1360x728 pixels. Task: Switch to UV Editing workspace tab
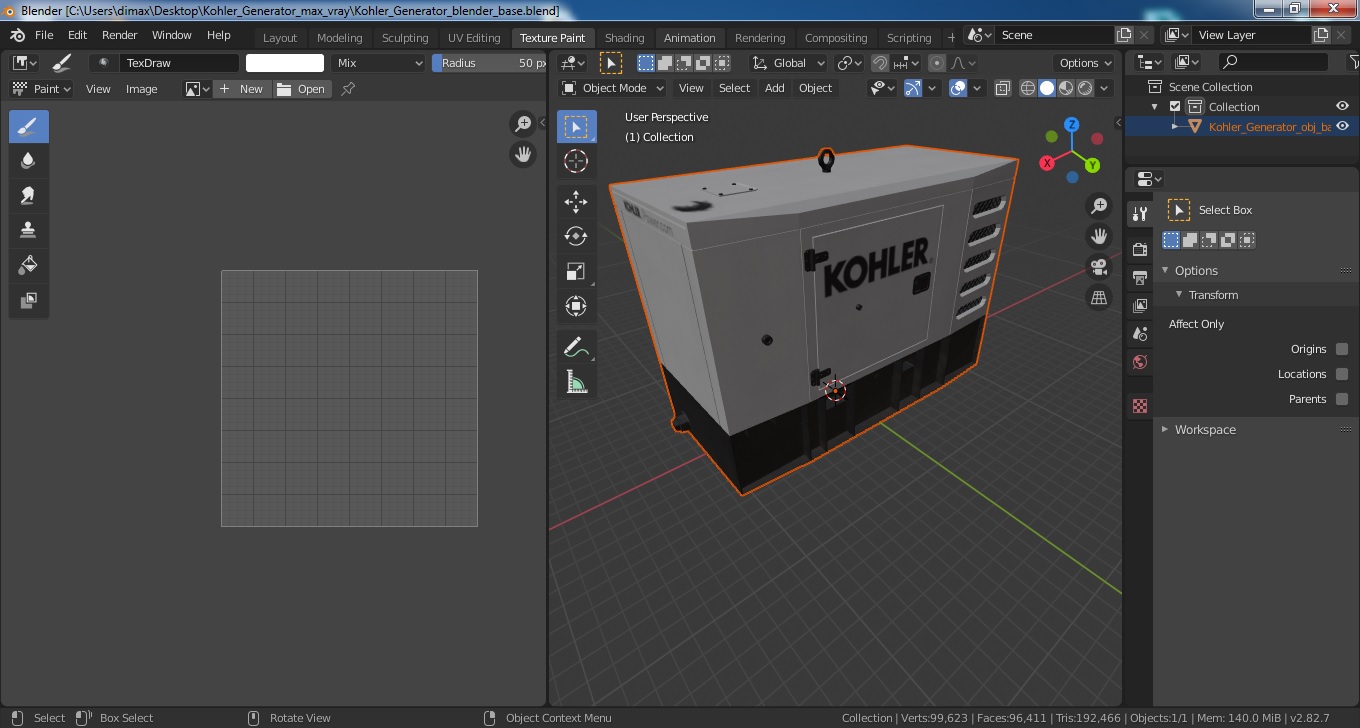click(474, 38)
